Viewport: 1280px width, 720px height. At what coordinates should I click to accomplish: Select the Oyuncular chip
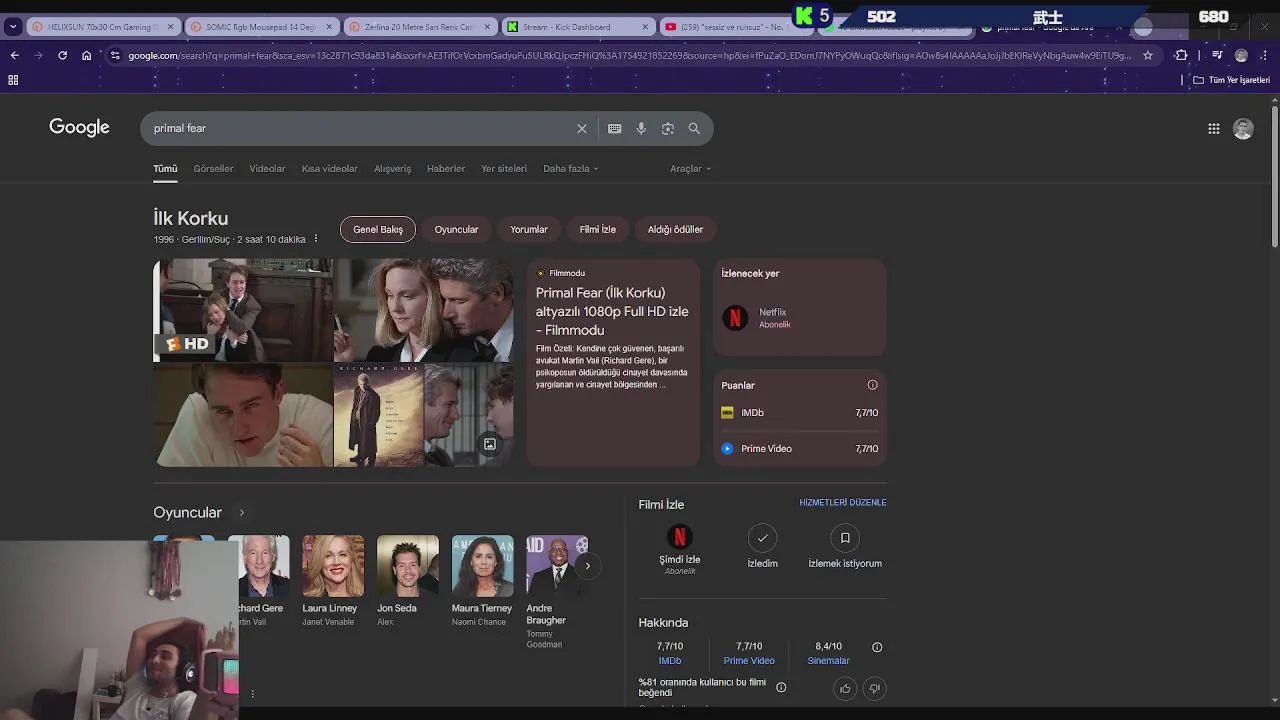pos(456,229)
